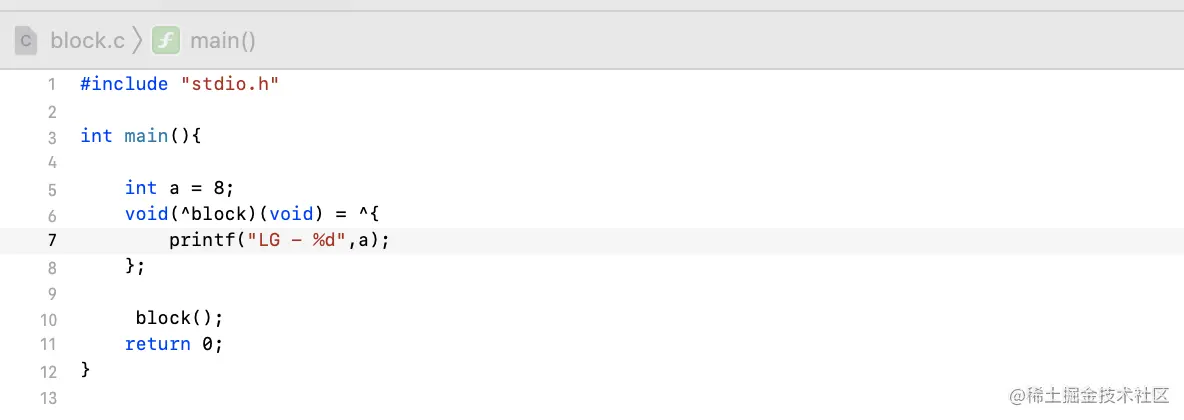The height and width of the screenshot is (420, 1184).
Task: Click the return keyword on line 11
Action: click(157, 344)
